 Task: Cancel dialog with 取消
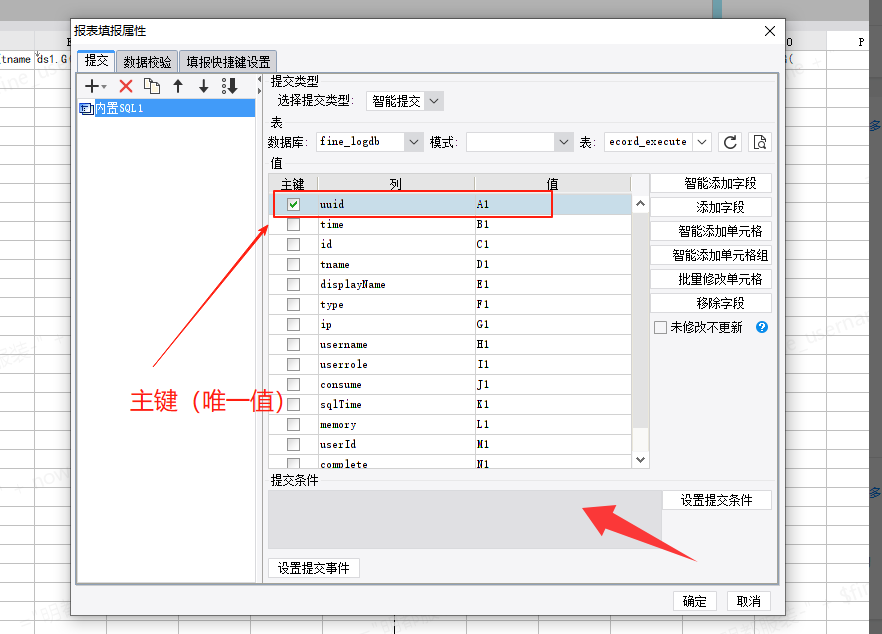click(x=749, y=601)
